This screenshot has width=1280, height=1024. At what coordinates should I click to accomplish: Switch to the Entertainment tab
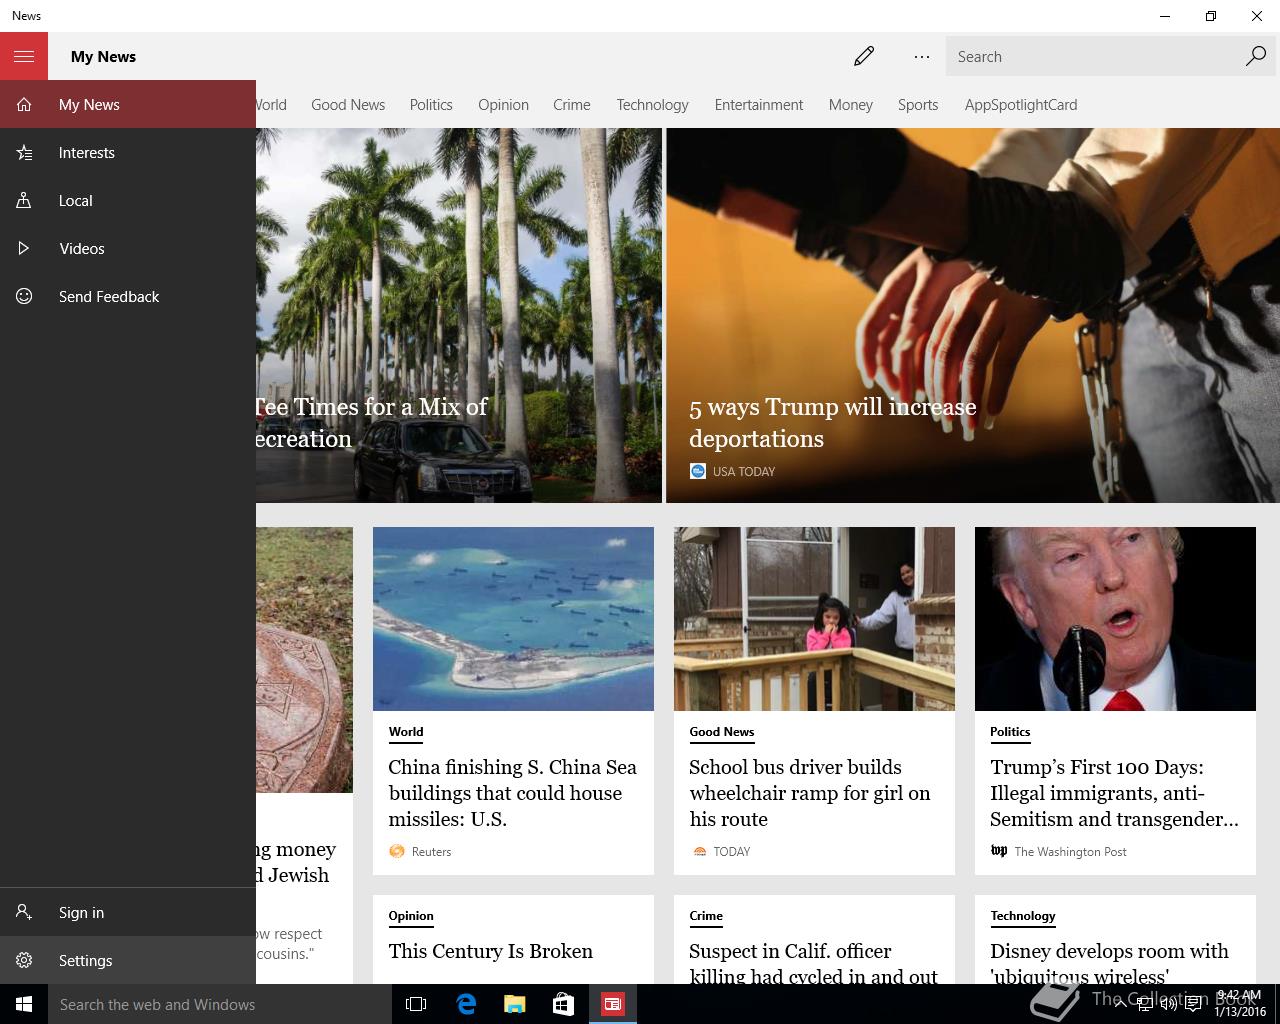click(x=758, y=104)
